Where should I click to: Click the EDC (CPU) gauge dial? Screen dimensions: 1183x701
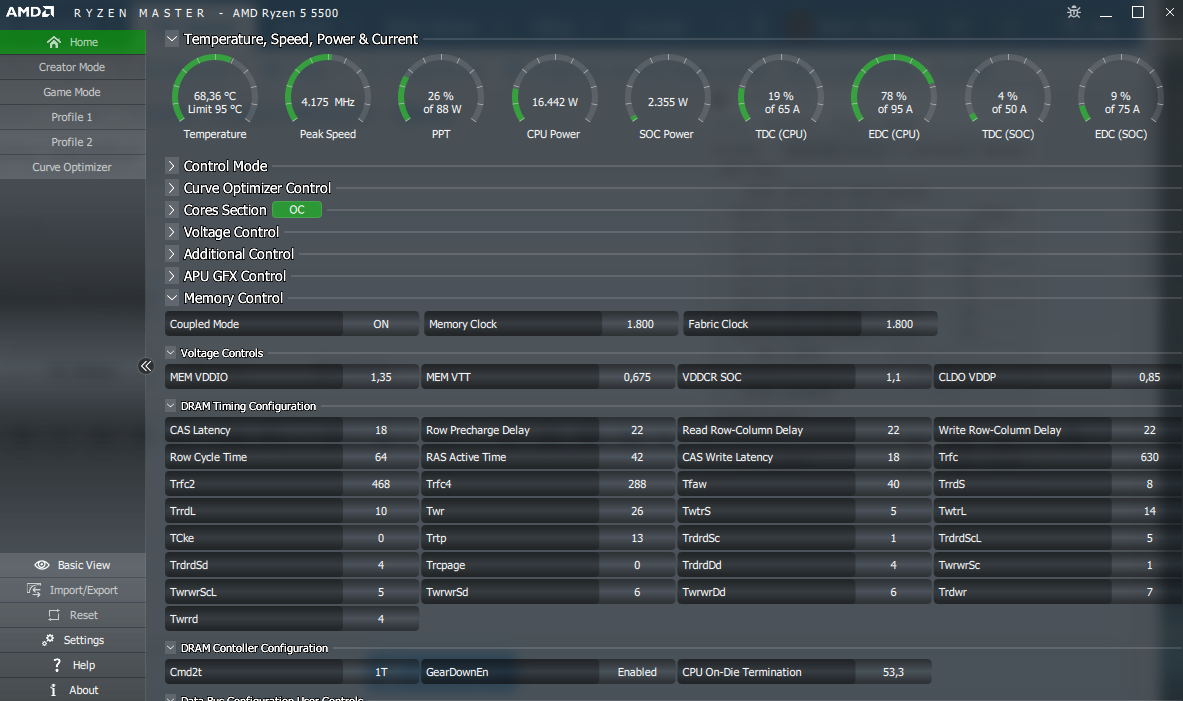894,91
